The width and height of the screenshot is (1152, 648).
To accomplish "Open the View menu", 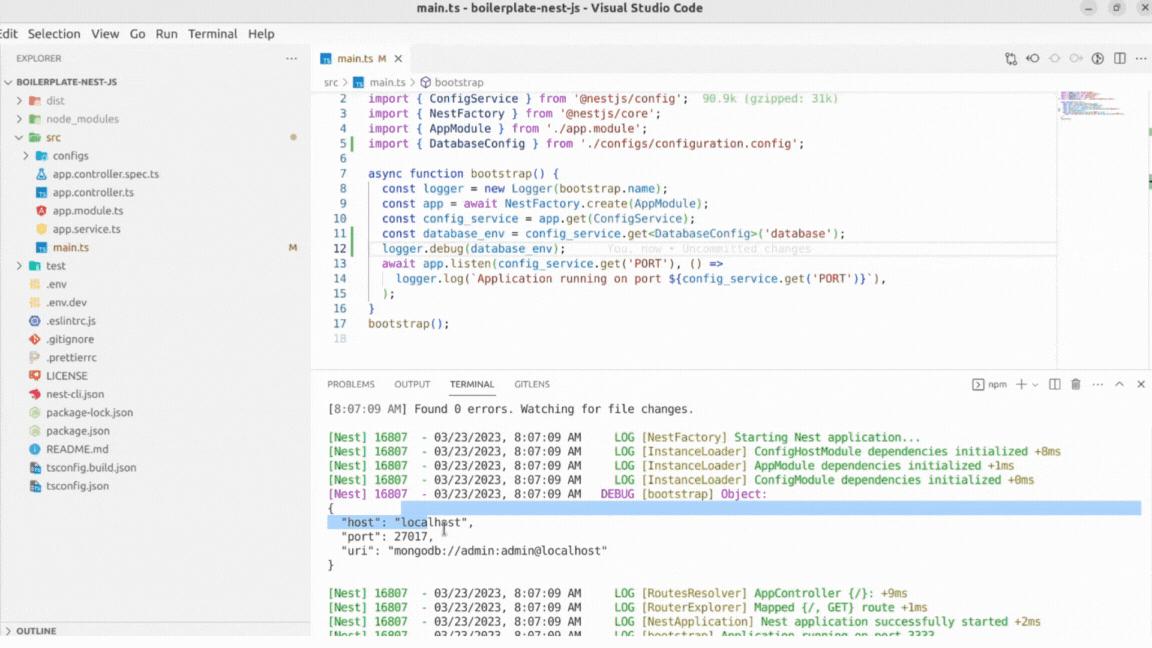I will point(105,34).
